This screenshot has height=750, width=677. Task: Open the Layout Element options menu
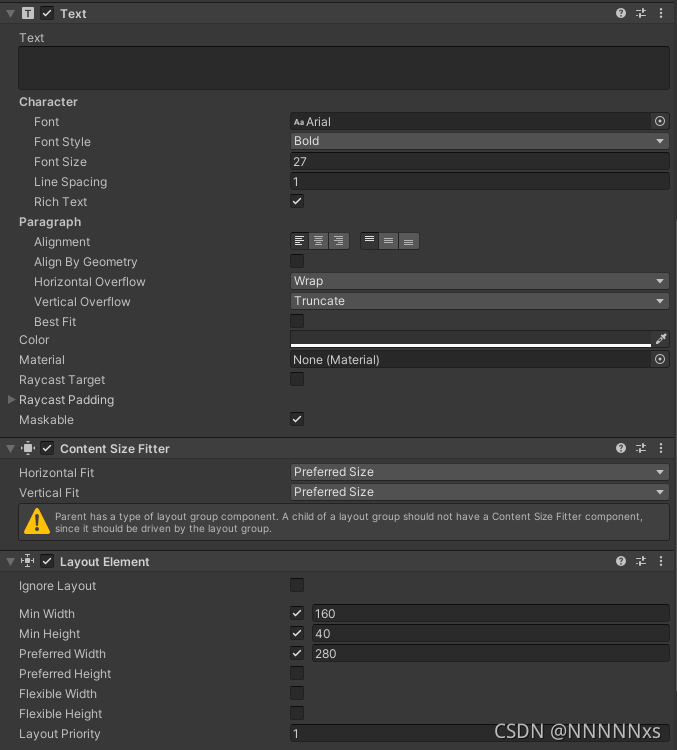coord(661,561)
